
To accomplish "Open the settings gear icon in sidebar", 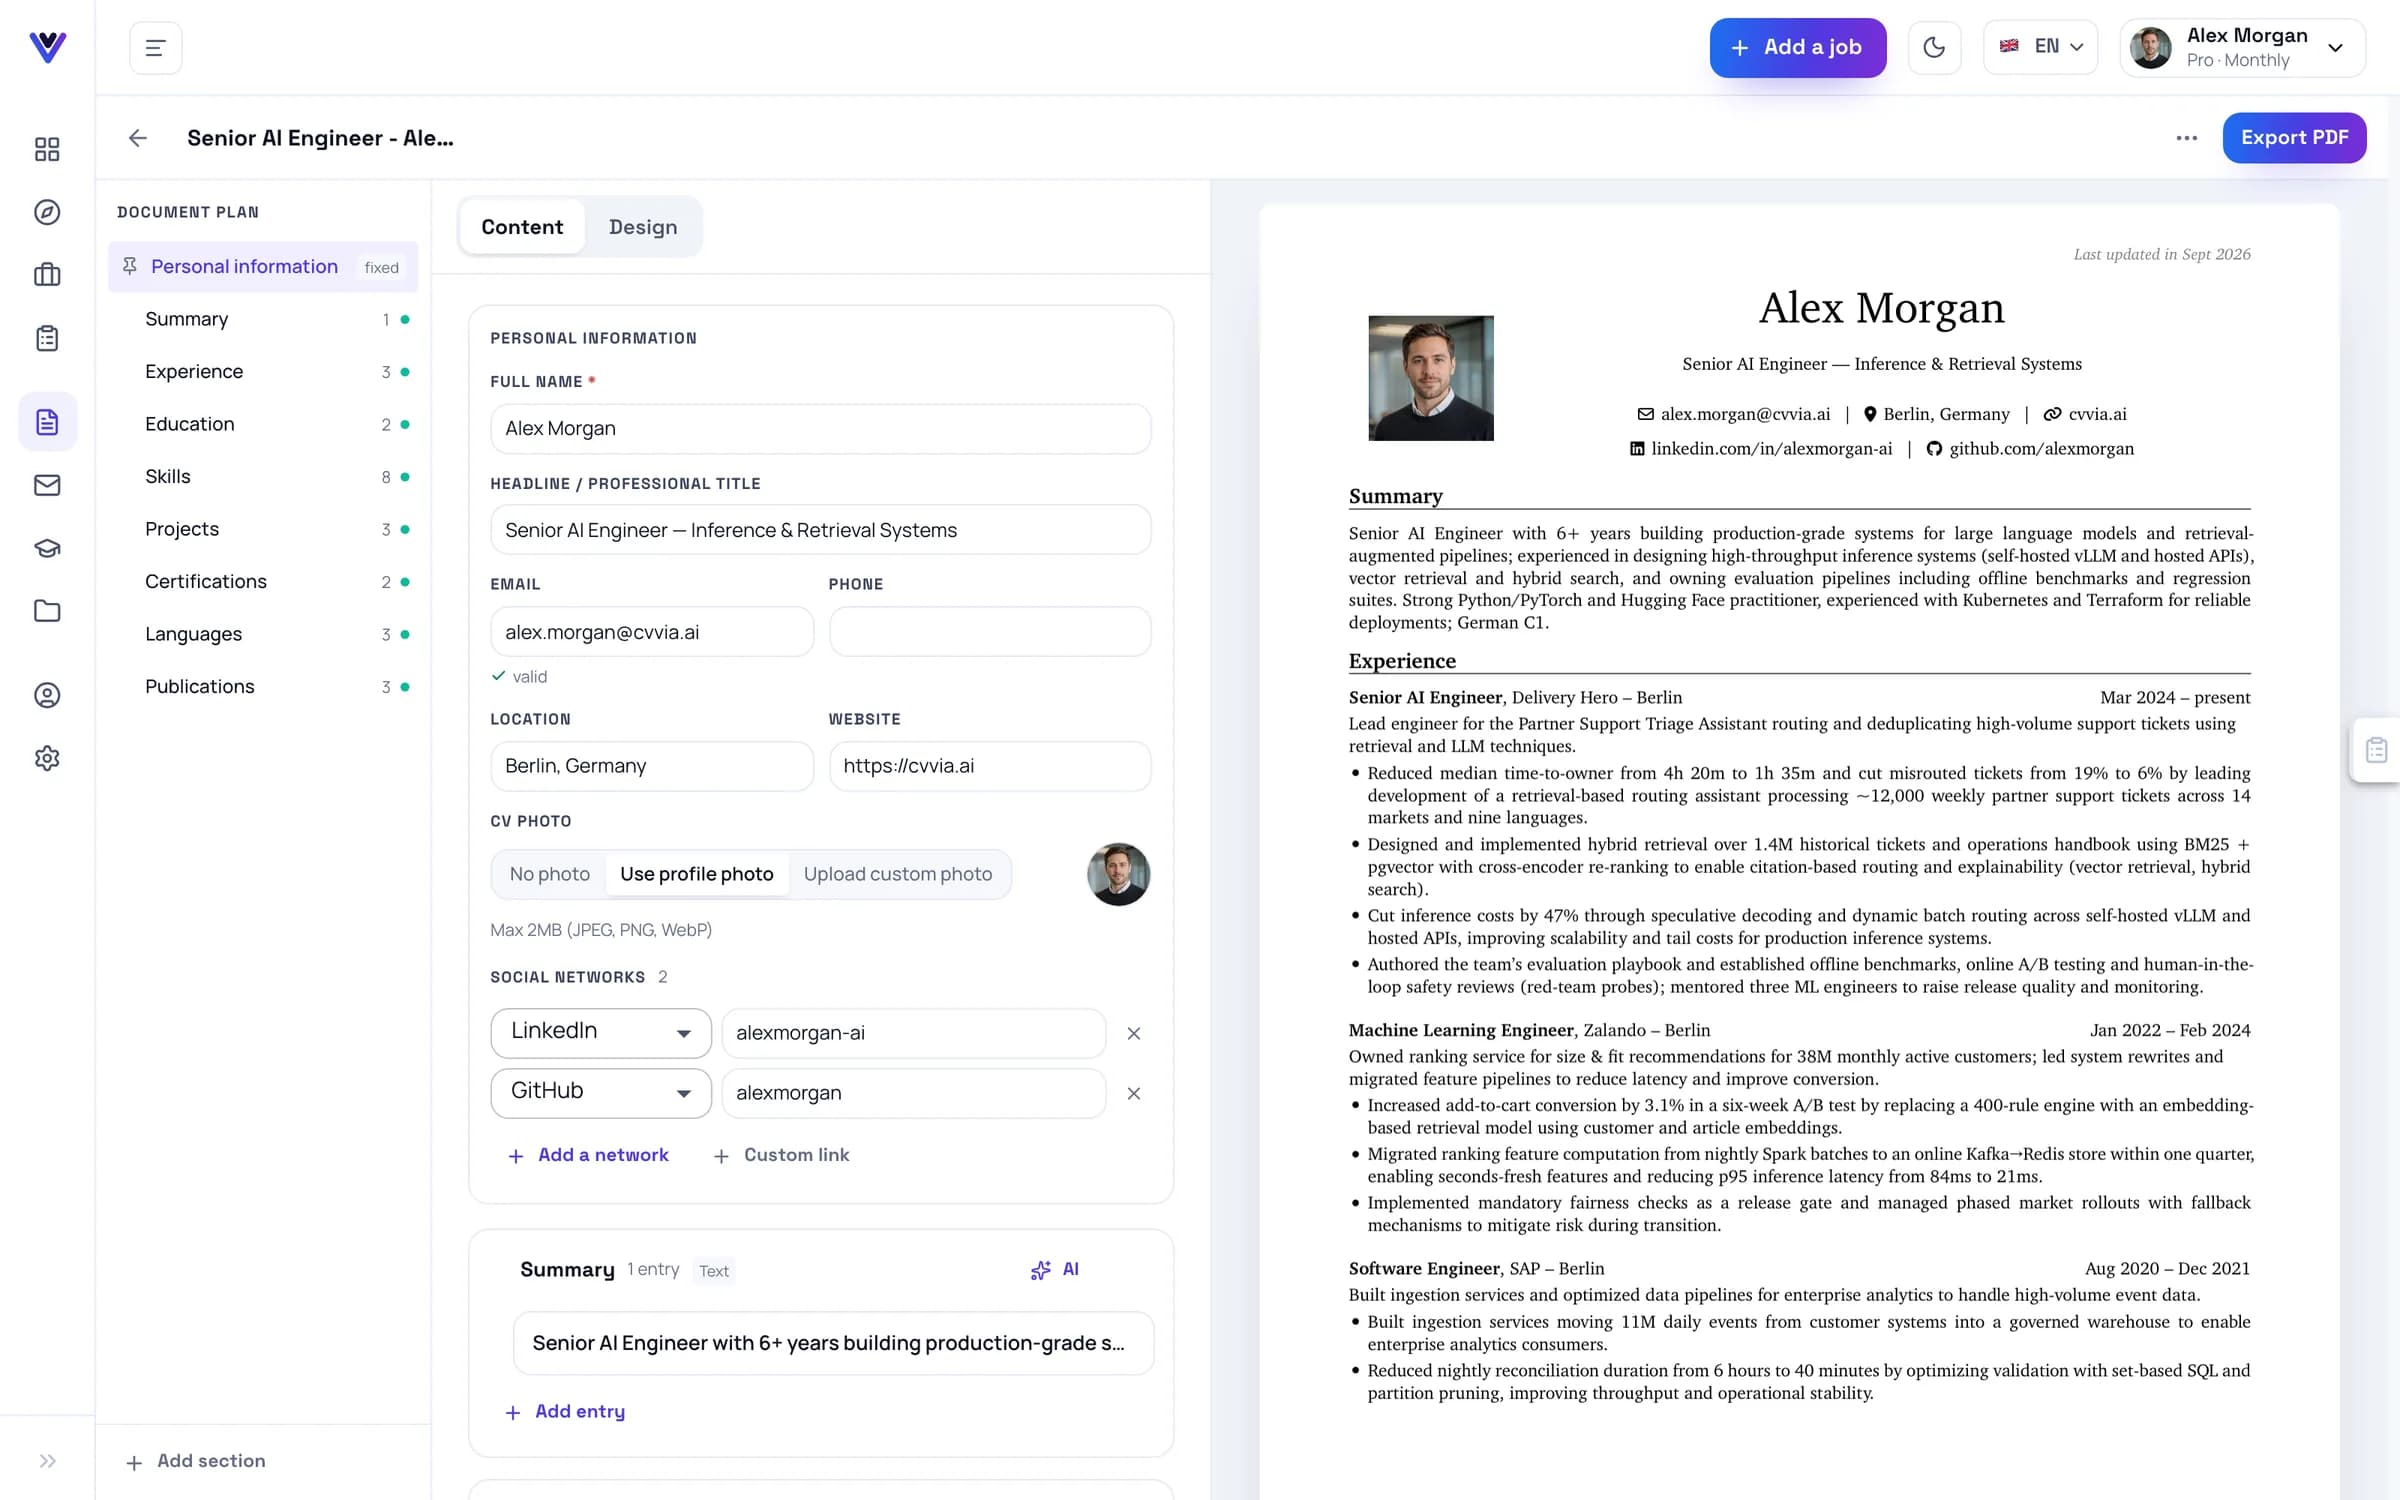I will click(47, 758).
